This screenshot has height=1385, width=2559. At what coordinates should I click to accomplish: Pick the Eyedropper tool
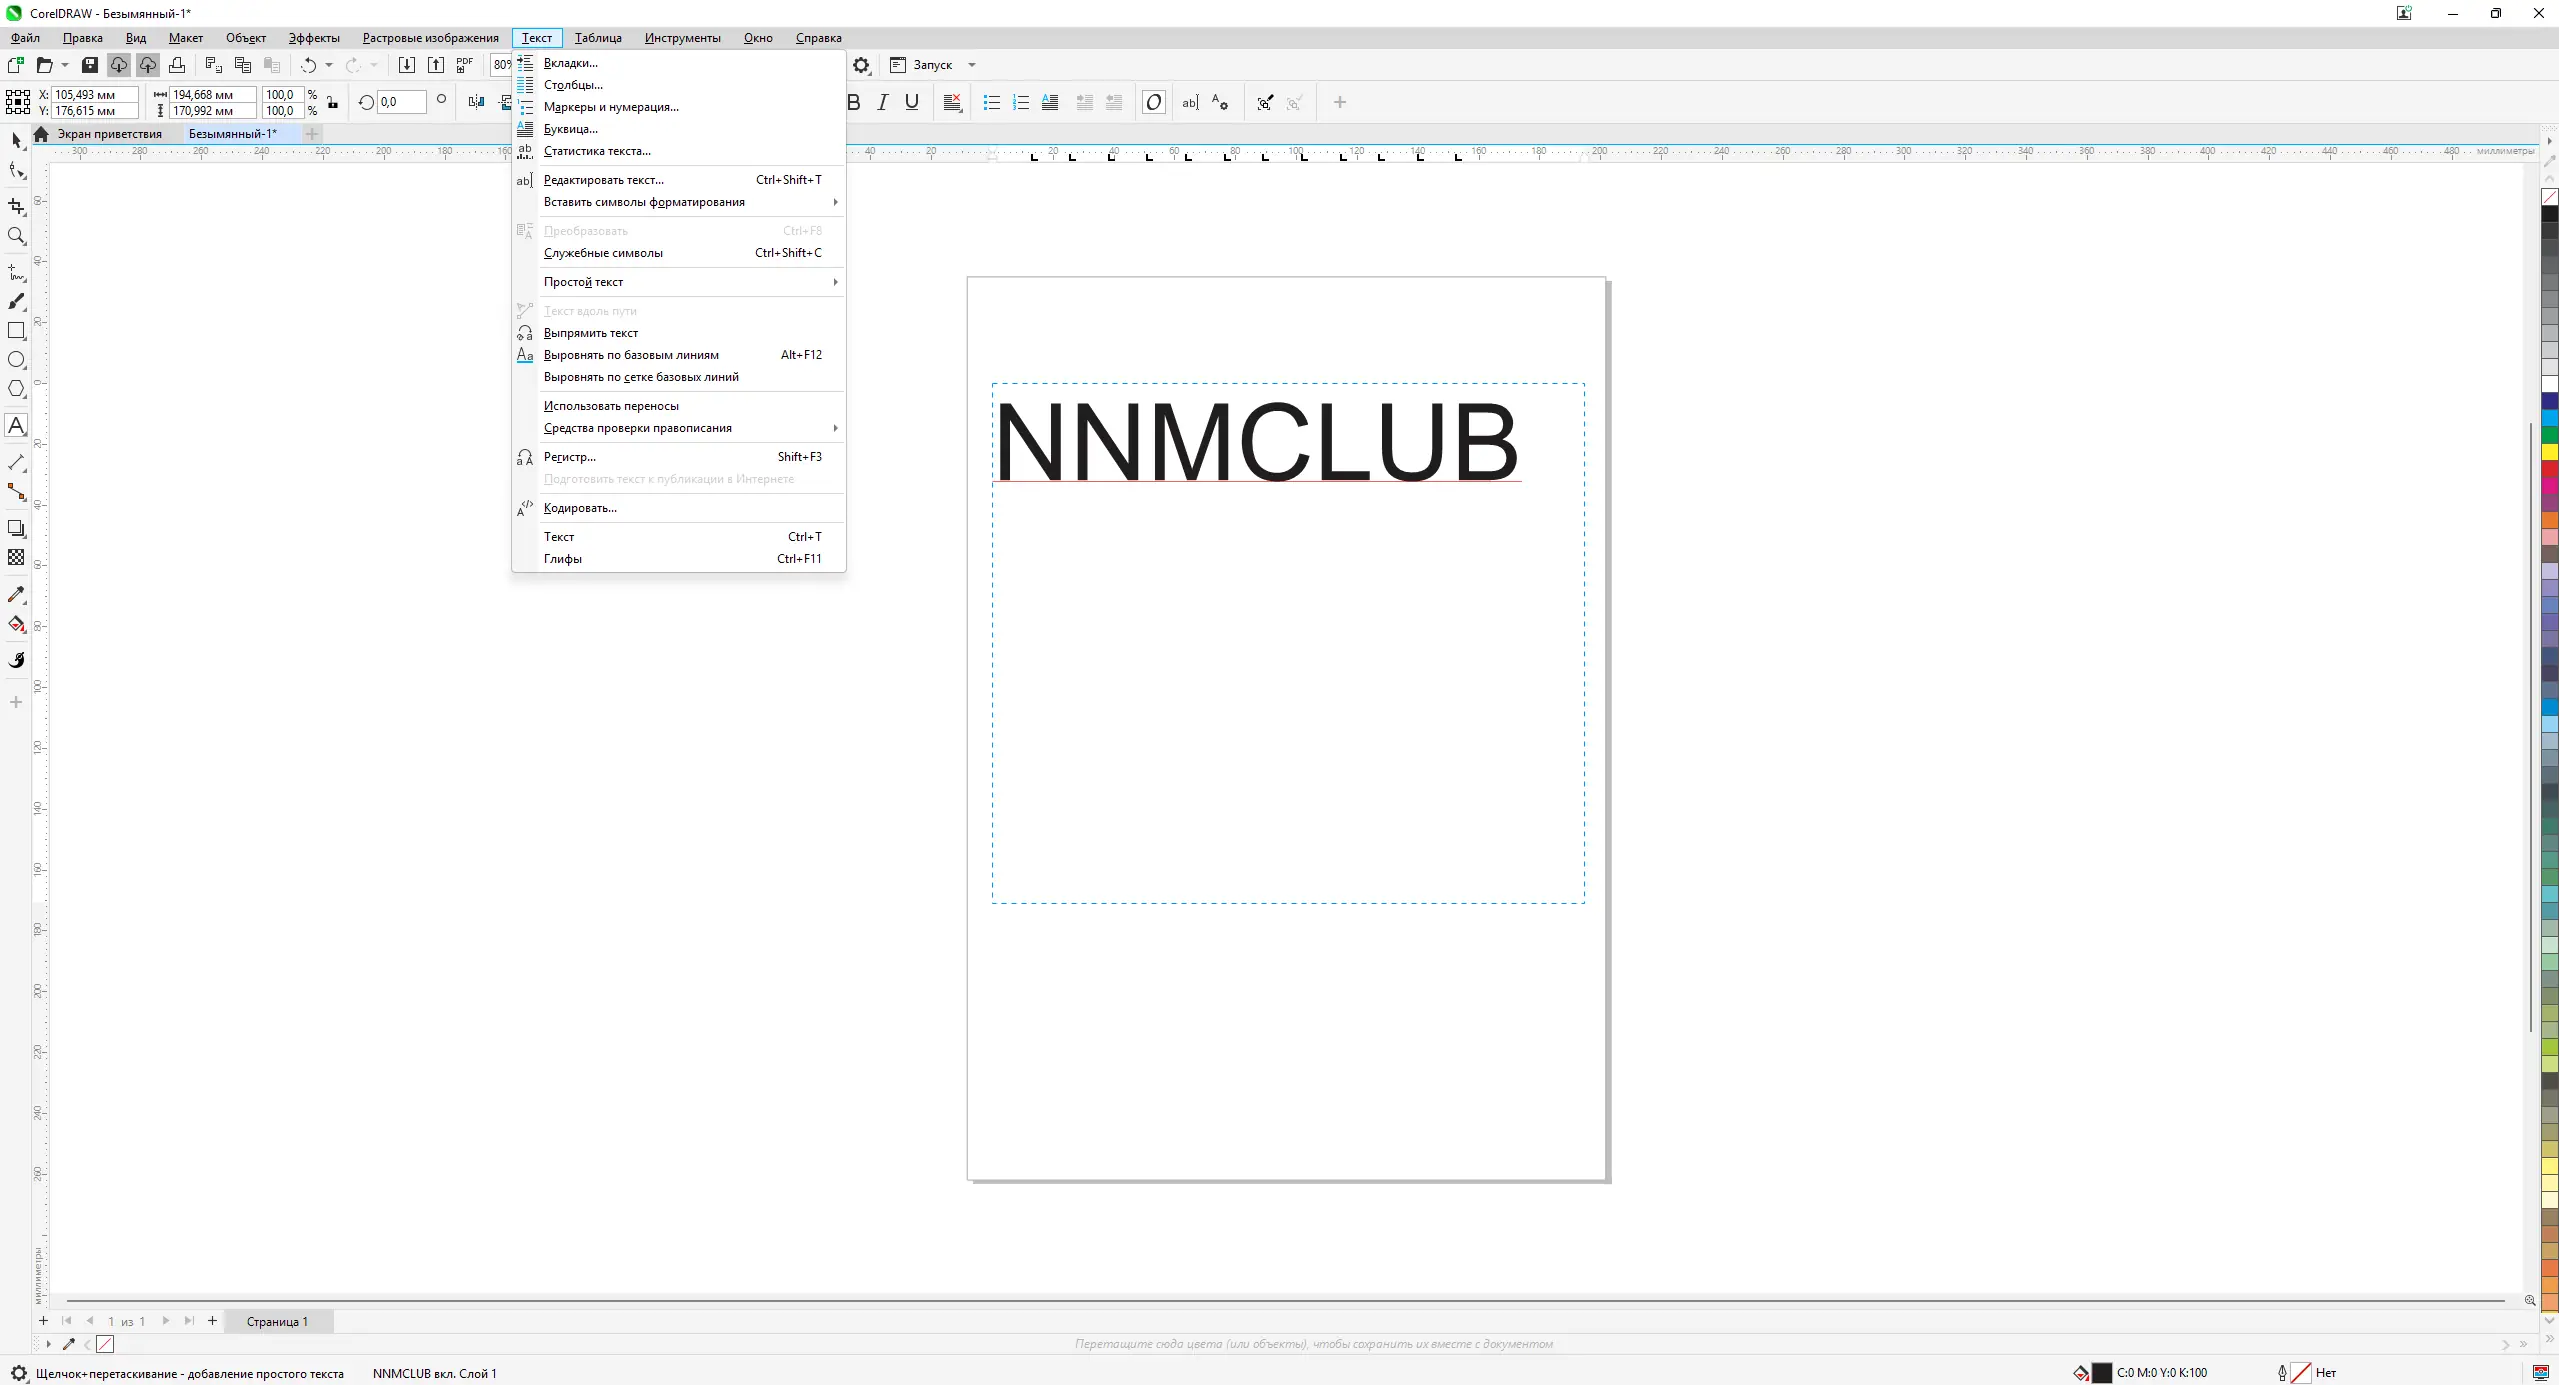pyautogui.click(x=16, y=594)
